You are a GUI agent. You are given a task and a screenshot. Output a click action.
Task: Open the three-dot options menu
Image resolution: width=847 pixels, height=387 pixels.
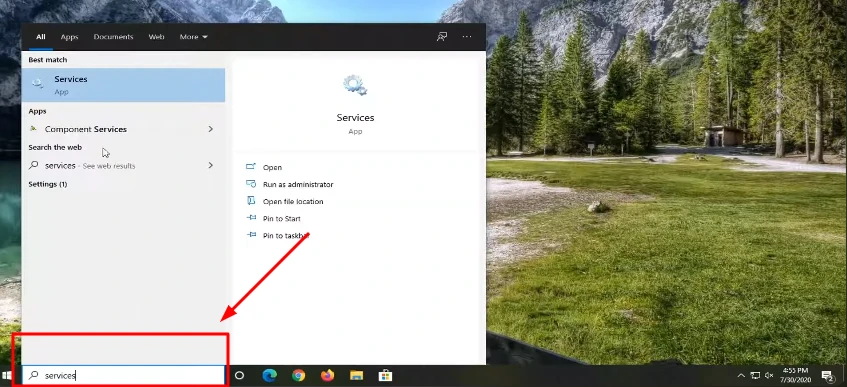pos(467,37)
